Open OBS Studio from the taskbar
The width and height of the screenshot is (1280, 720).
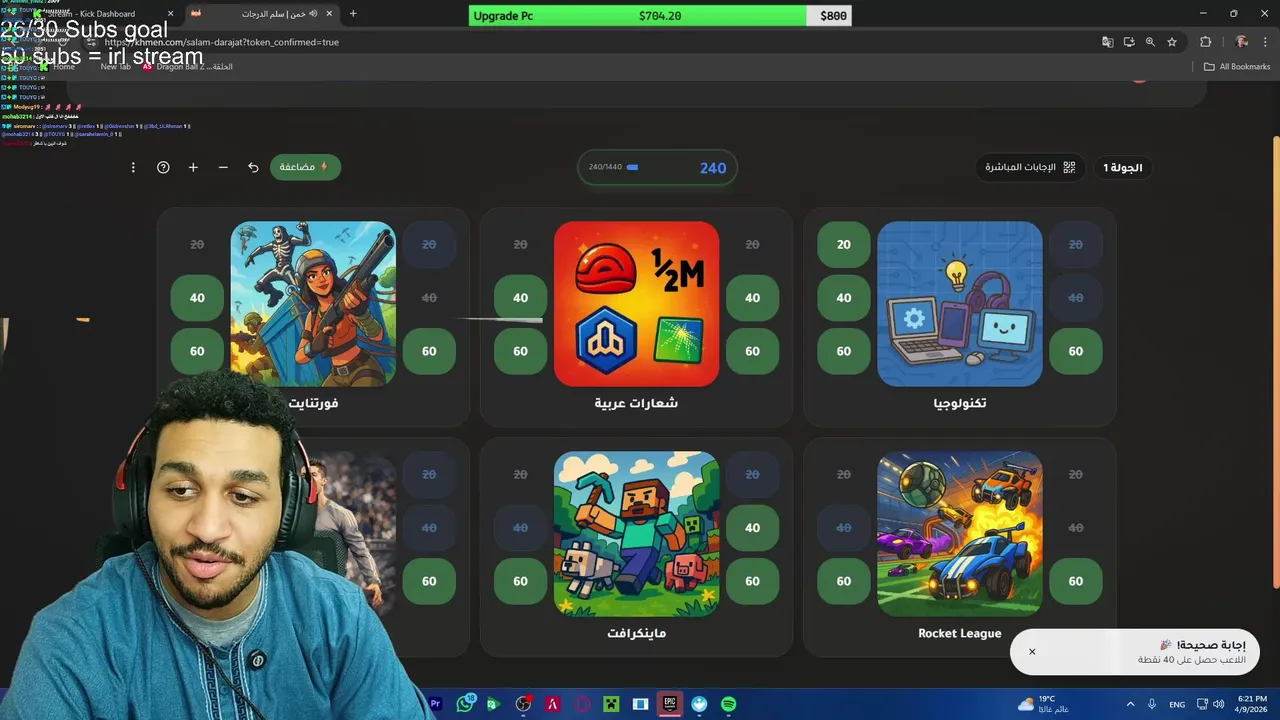tap(523, 704)
